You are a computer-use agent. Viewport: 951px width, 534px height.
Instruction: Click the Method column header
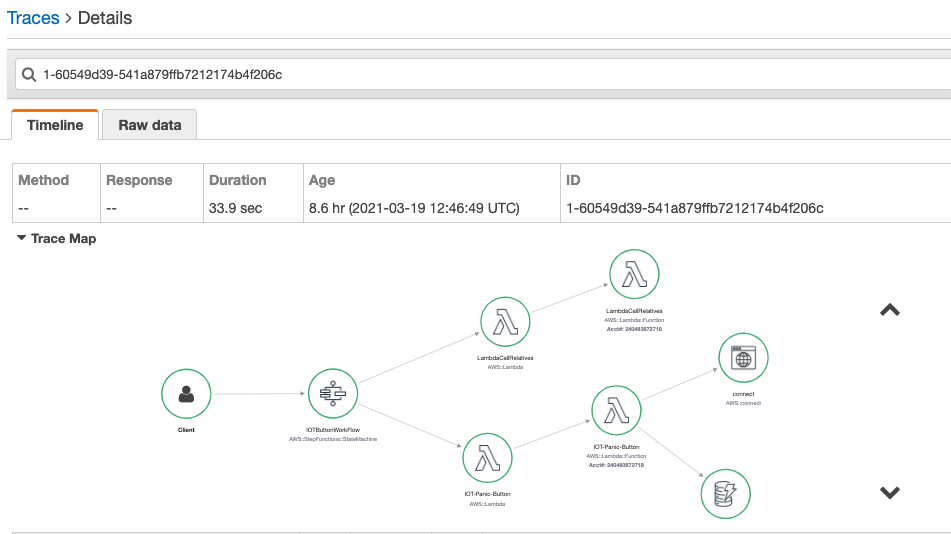point(44,180)
